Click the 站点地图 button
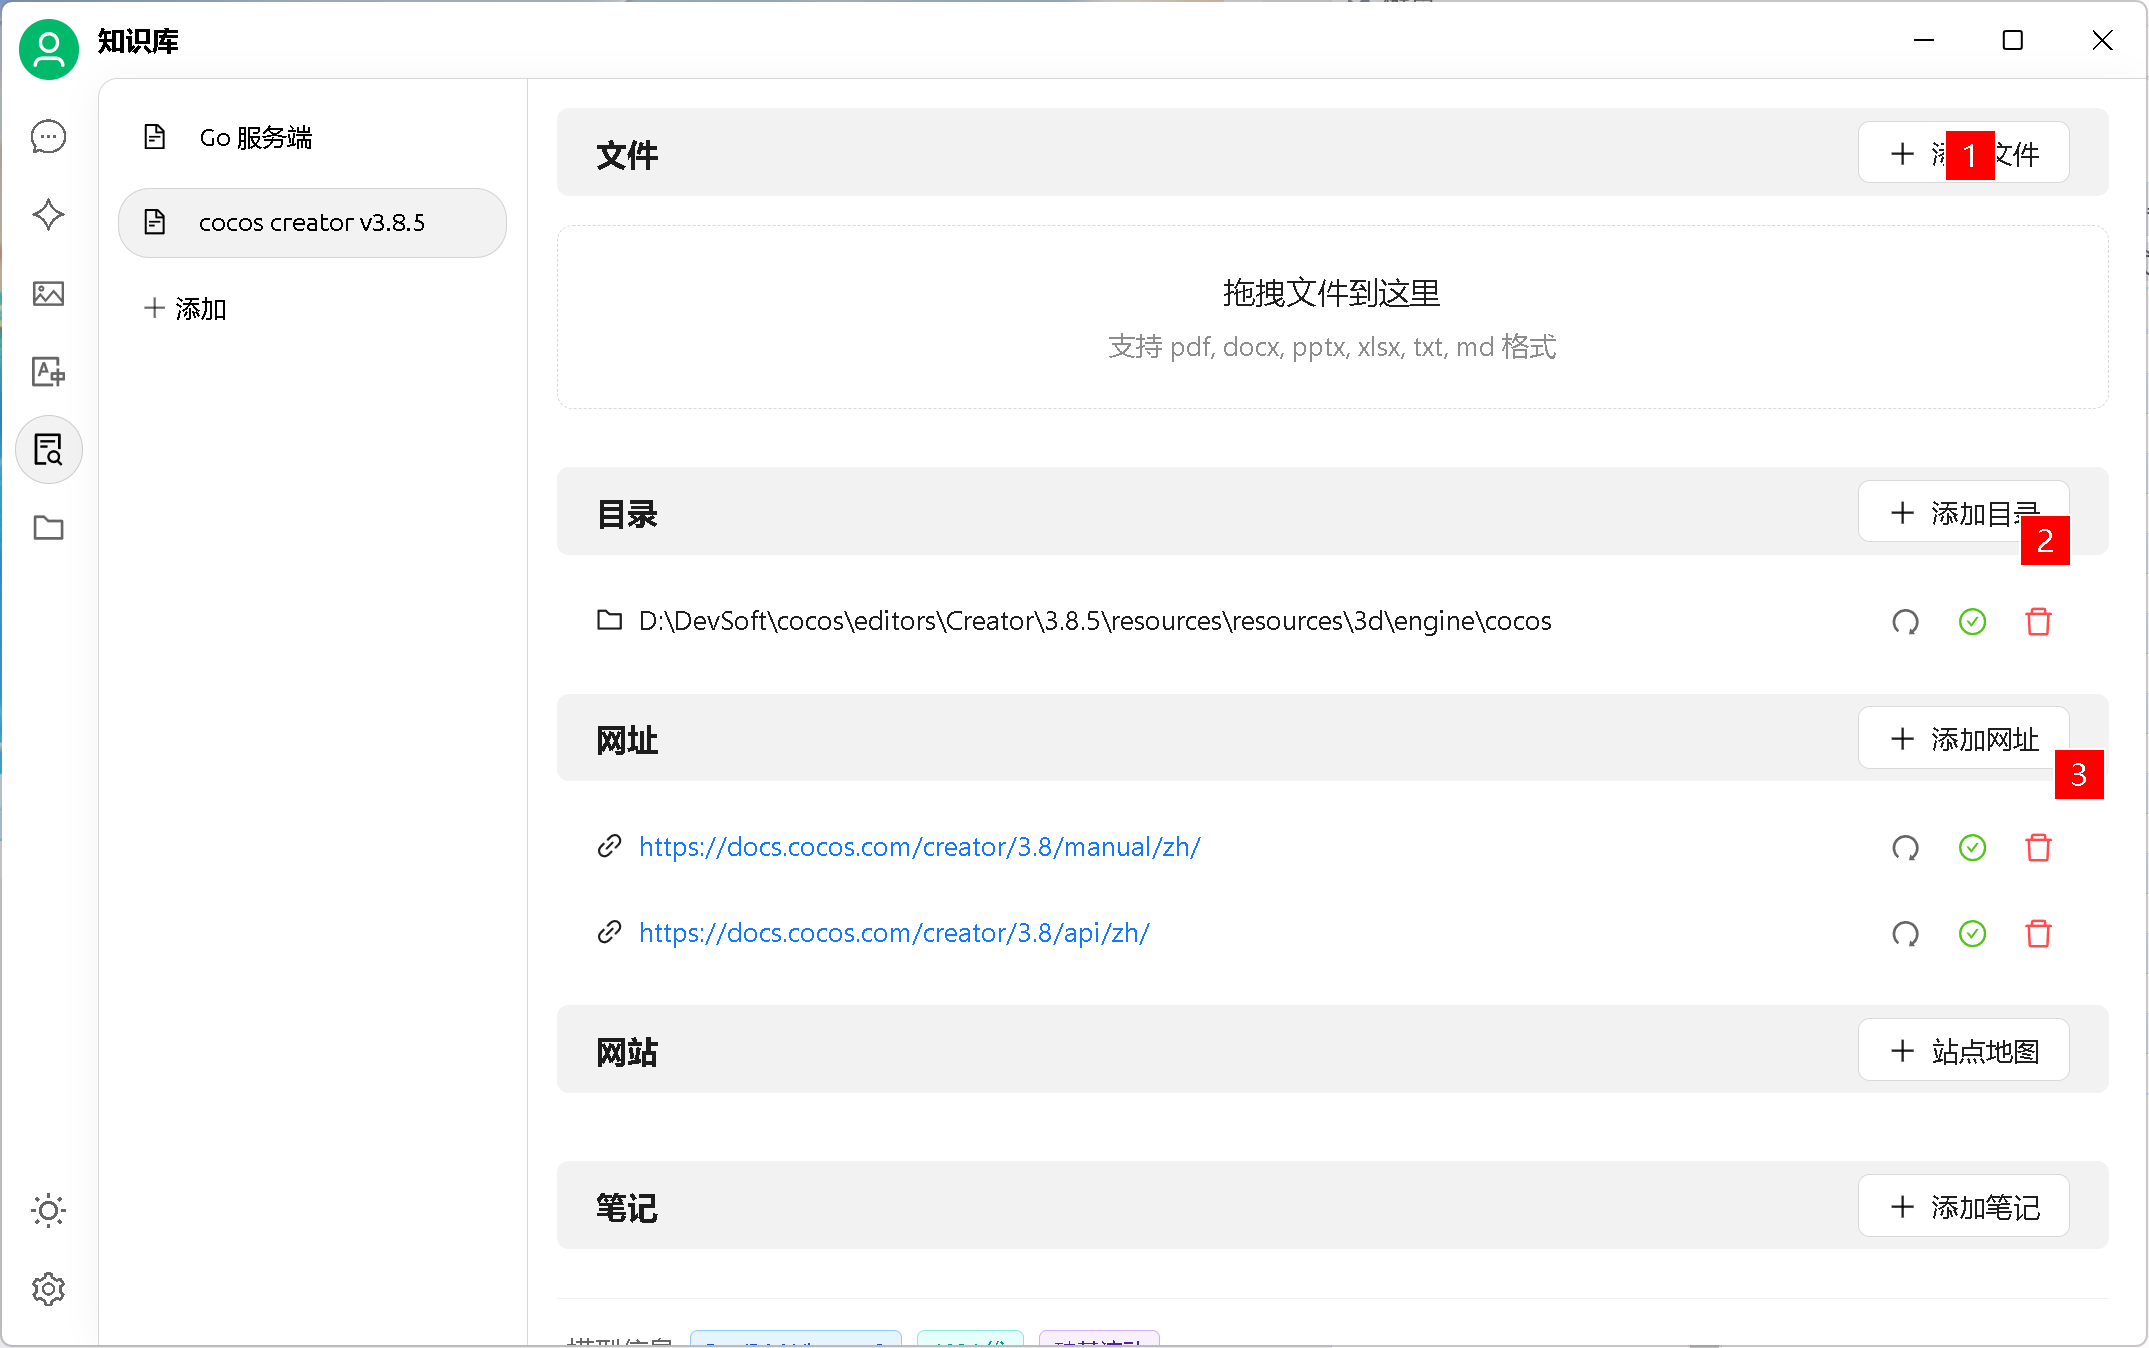 coord(1963,1051)
